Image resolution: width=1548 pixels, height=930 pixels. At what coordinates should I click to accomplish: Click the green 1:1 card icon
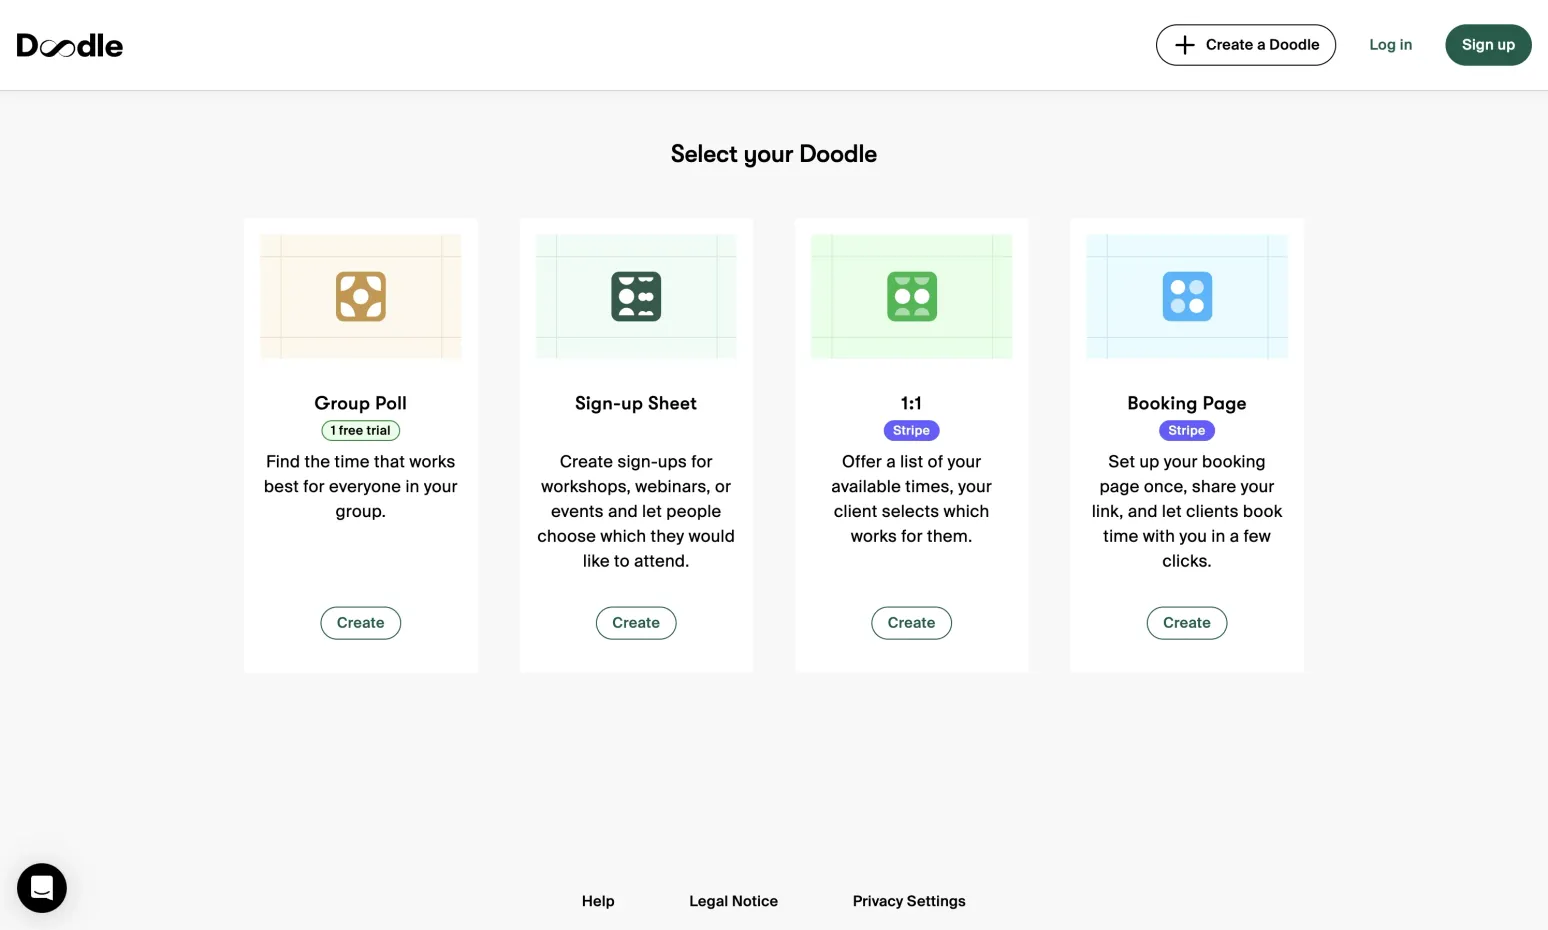coord(912,296)
